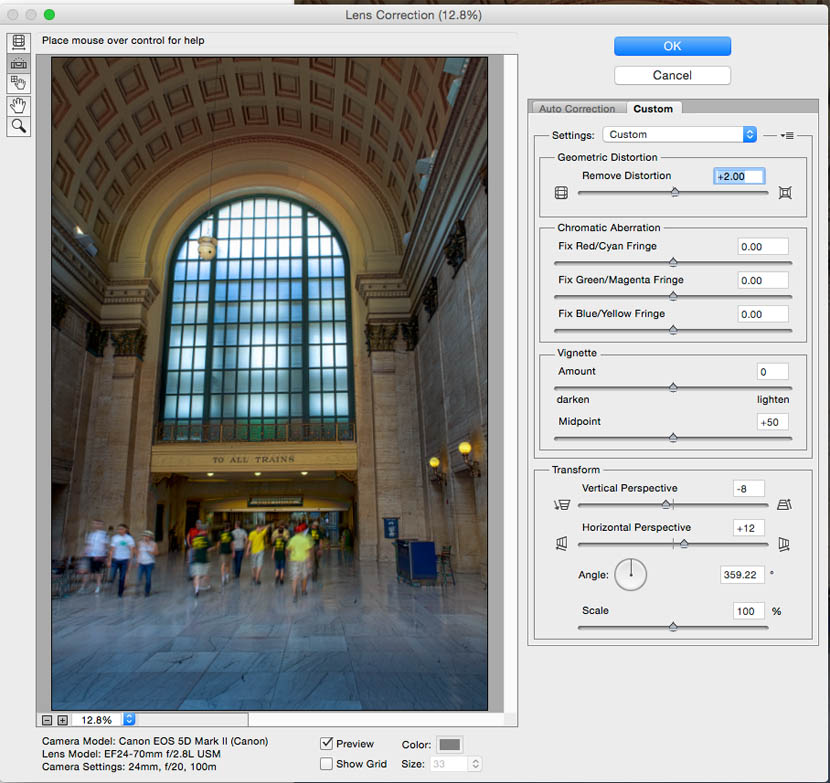Select the Hand tool
The width and height of the screenshot is (830, 783).
pyautogui.click(x=18, y=105)
